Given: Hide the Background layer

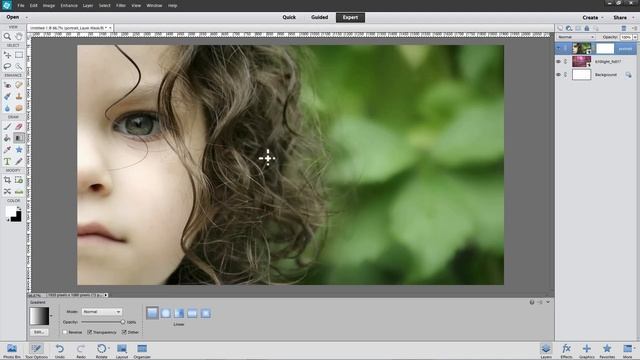Looking at the screenshot, I should [x=558, y=75].
